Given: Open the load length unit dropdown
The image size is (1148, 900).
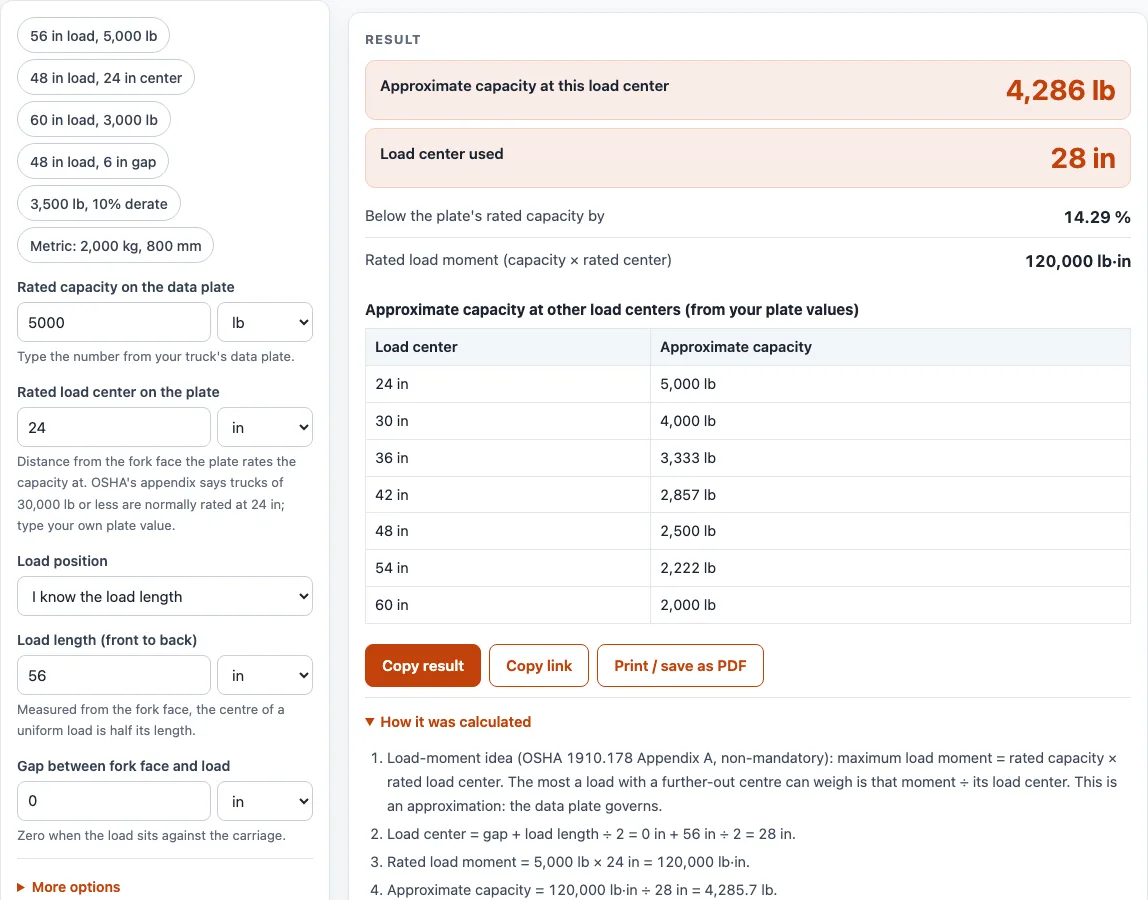Looking at the screenshot, I should [x=265, y=675].
